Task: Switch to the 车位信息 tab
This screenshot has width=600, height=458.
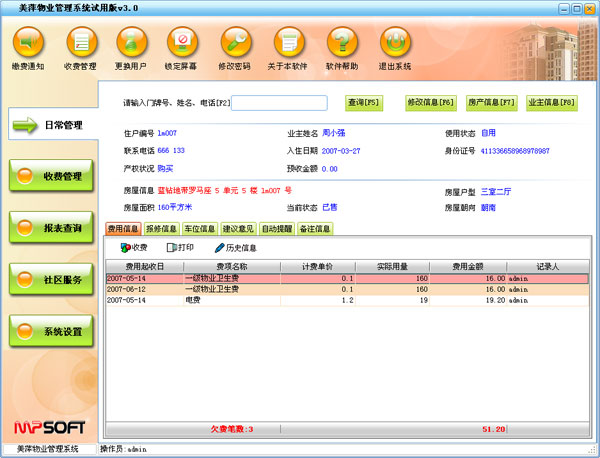Action: [x=200, y=229]
